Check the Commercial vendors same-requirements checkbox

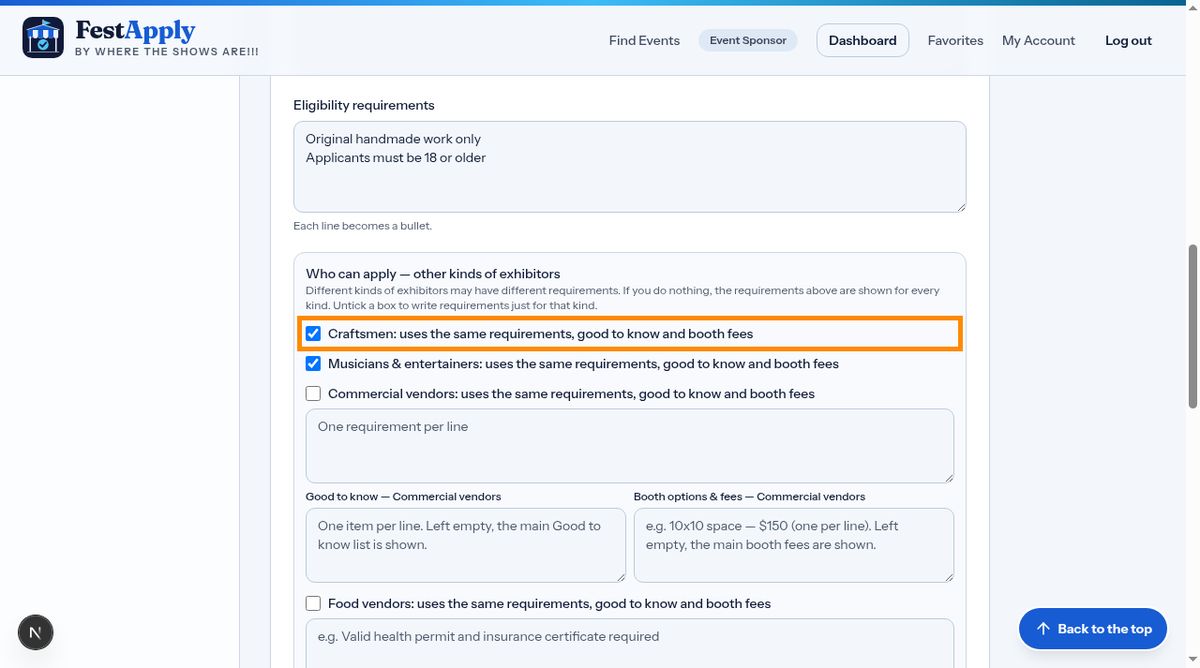(x=314, y=394)
